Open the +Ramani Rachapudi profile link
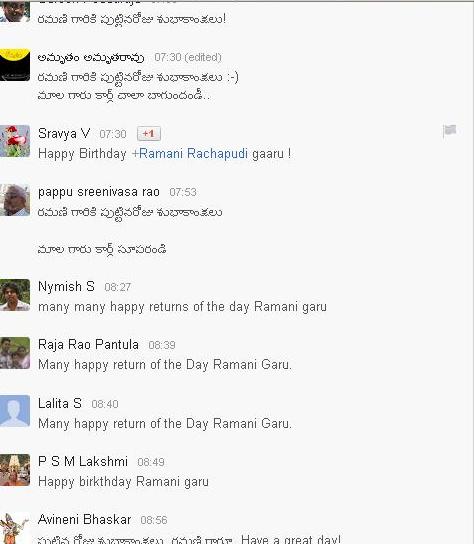 click(190, 153)
